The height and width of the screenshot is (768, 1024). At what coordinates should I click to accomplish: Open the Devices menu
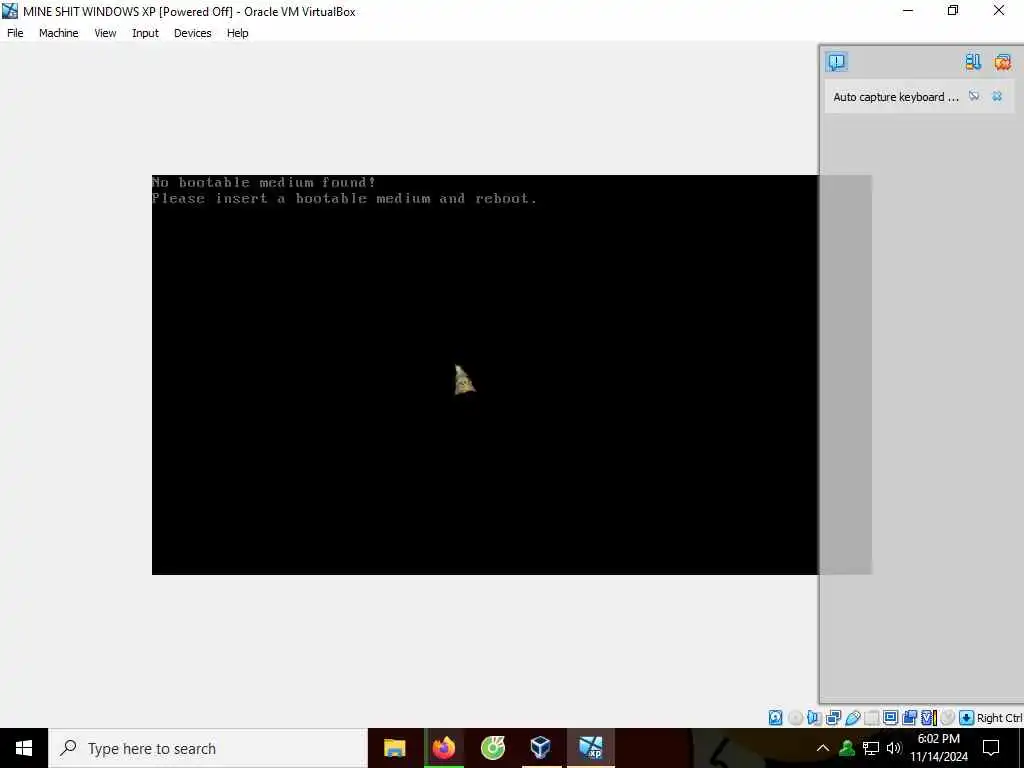click(x=192, y=33)
